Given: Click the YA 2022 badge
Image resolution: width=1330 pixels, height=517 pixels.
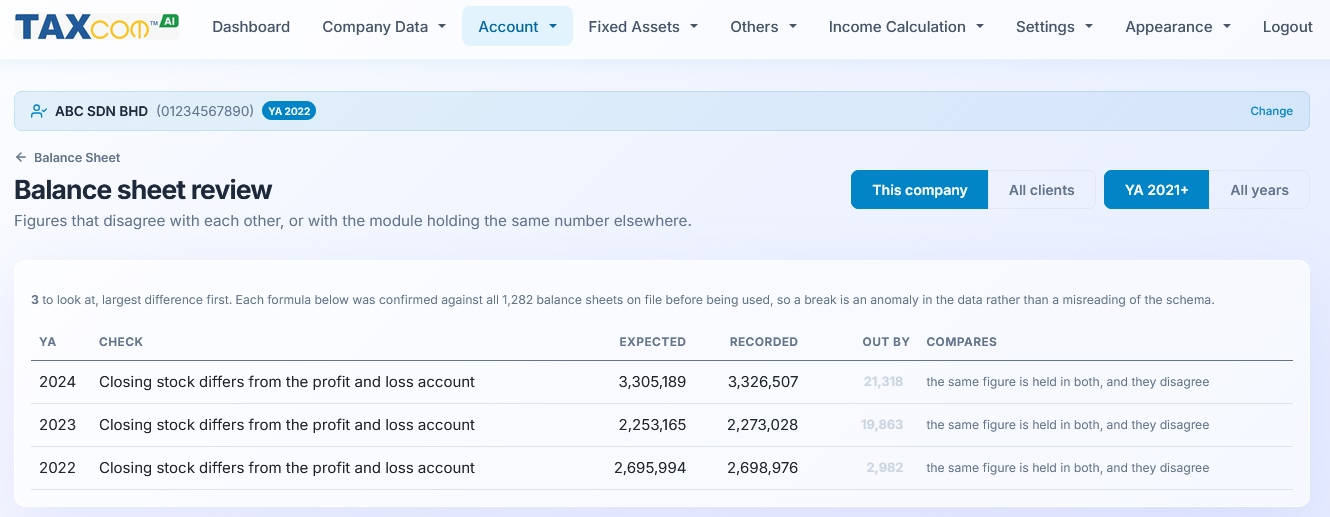Looking at the screenshot, I should (289, 111).
